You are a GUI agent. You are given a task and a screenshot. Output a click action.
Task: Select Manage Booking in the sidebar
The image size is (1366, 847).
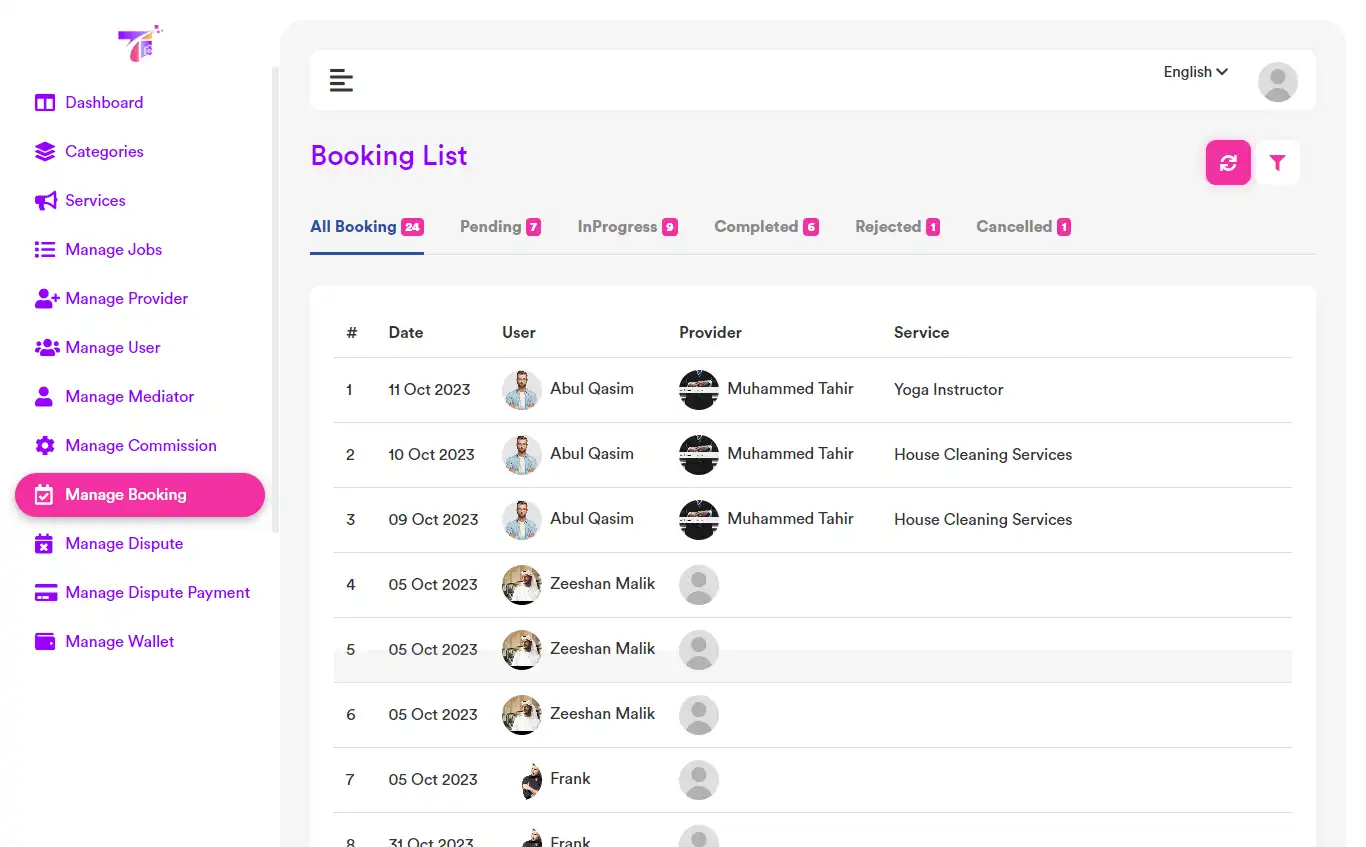pos(126,494)
